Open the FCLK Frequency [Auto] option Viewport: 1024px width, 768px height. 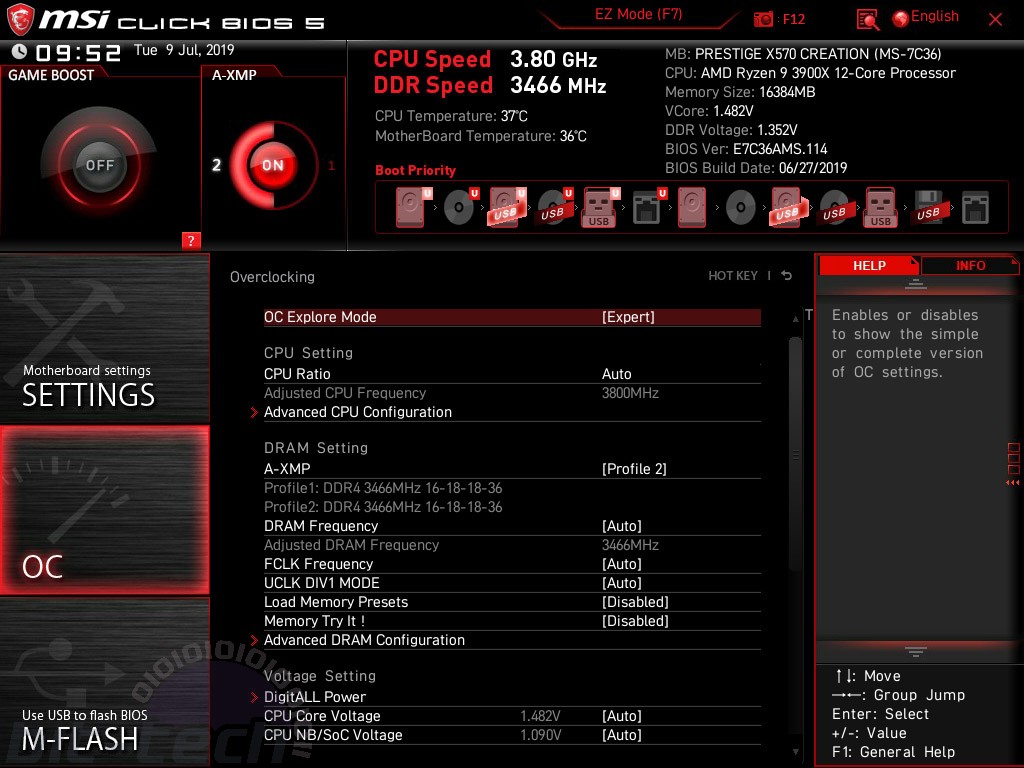coord(621,564)
